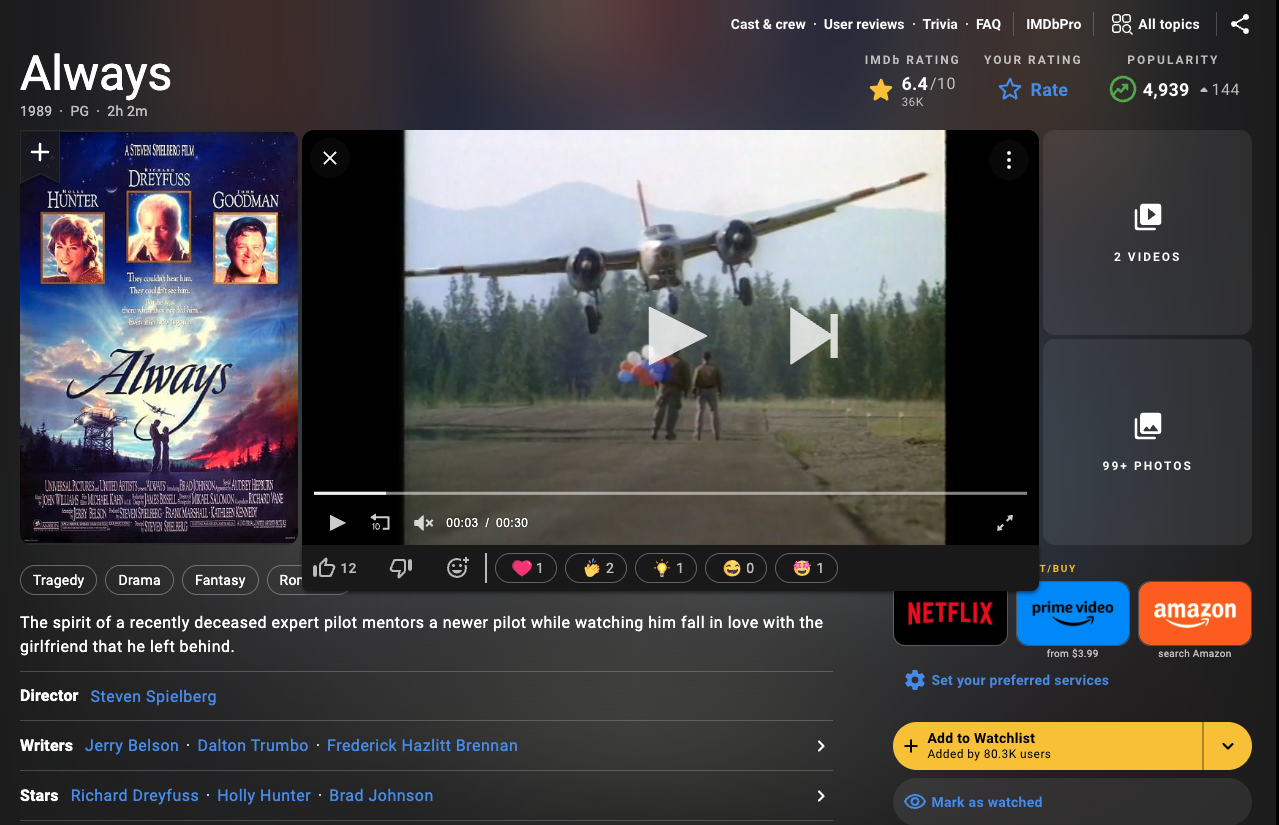Click the small play button in control bar
1279x825 pixels.
(337, 522)
